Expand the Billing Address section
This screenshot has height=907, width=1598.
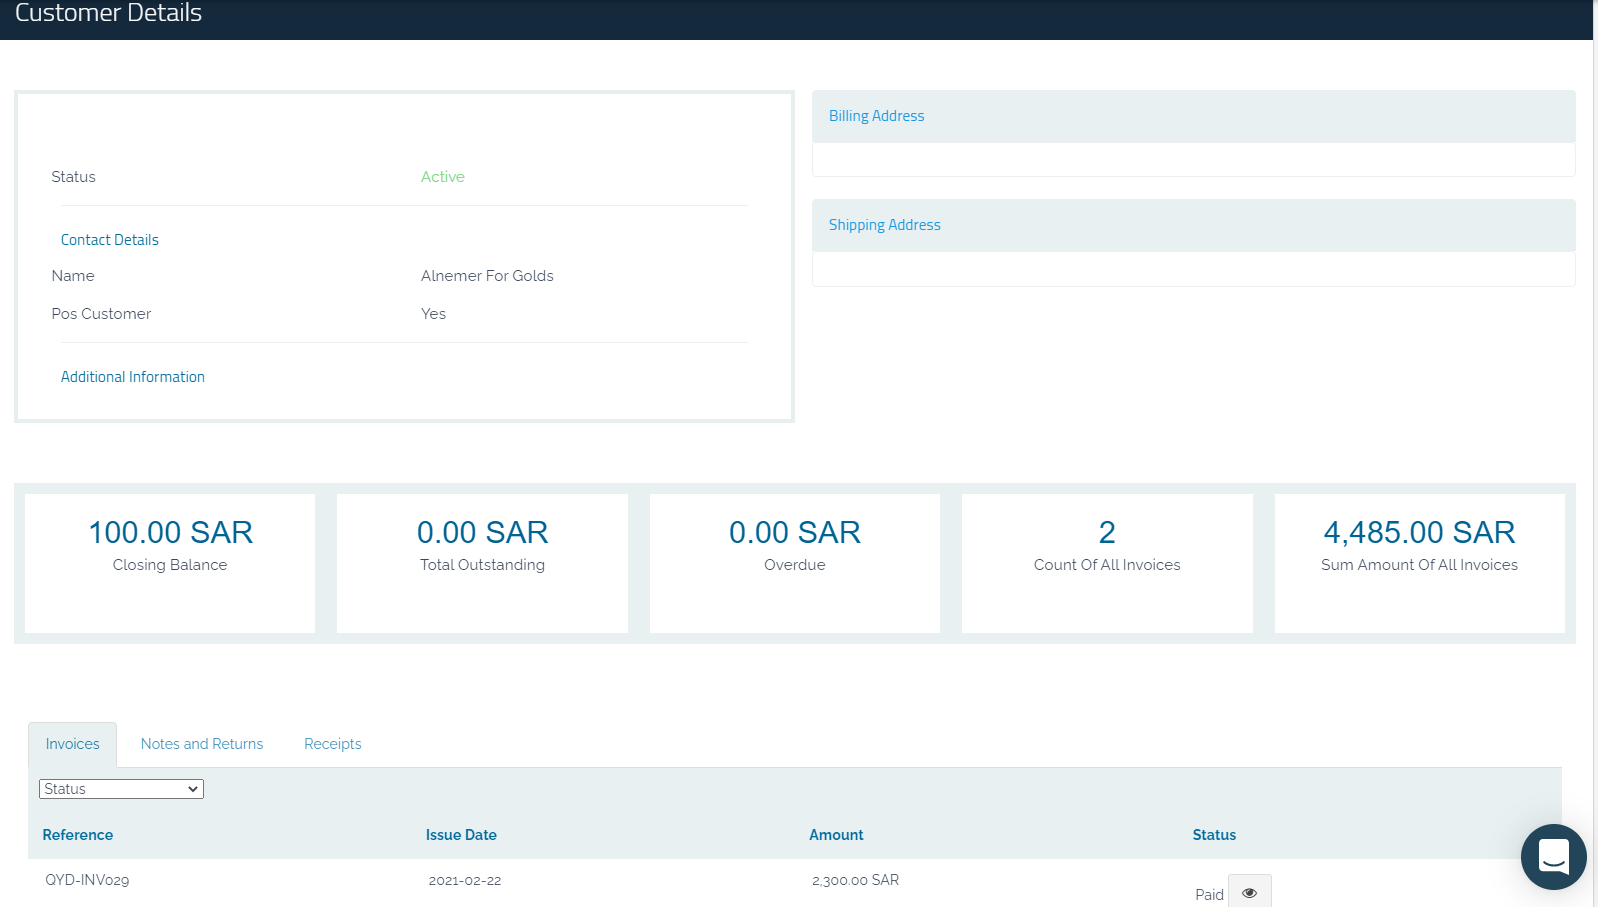click(x=876, y=116)
